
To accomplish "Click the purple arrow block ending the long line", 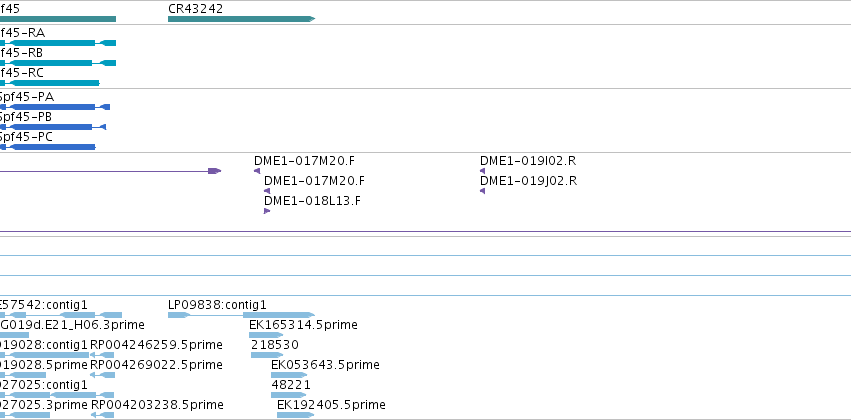I will (x=215, y=171).
